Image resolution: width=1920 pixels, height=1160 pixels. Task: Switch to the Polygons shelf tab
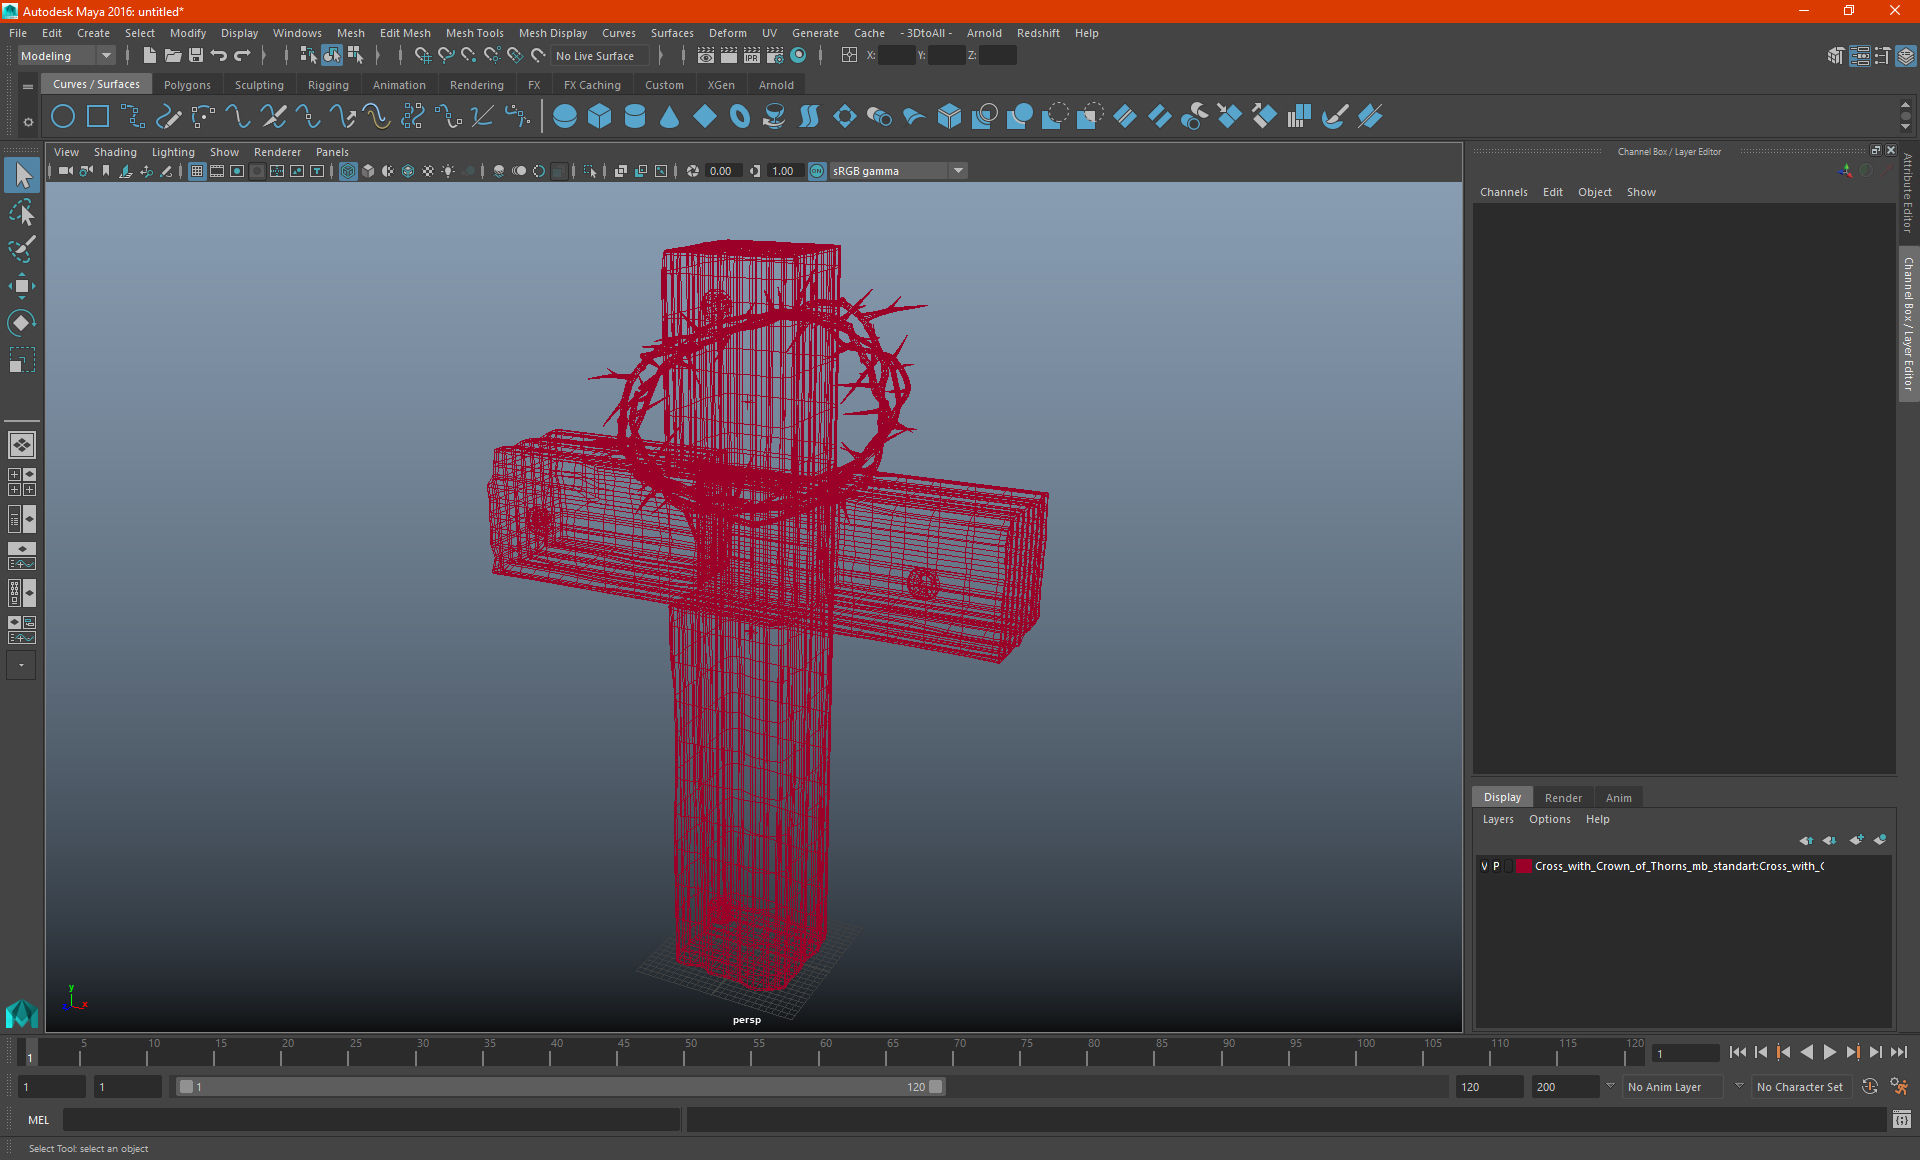187,85
